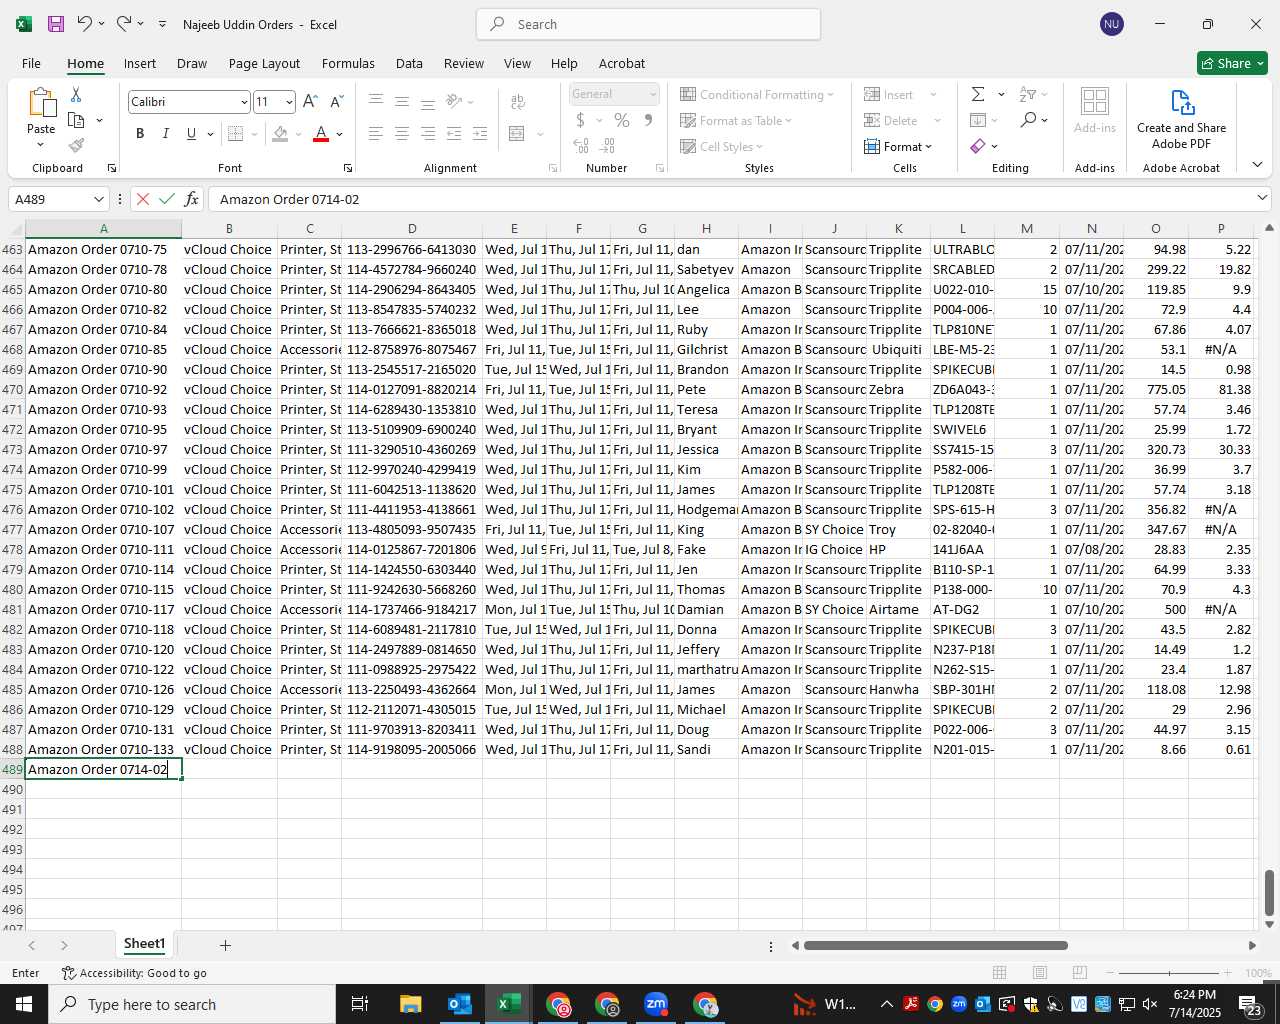Viewport: 1280px width, 1024px height.
Task: Click the AutoSum sigma icon
Action: click(x=978, y=94)
